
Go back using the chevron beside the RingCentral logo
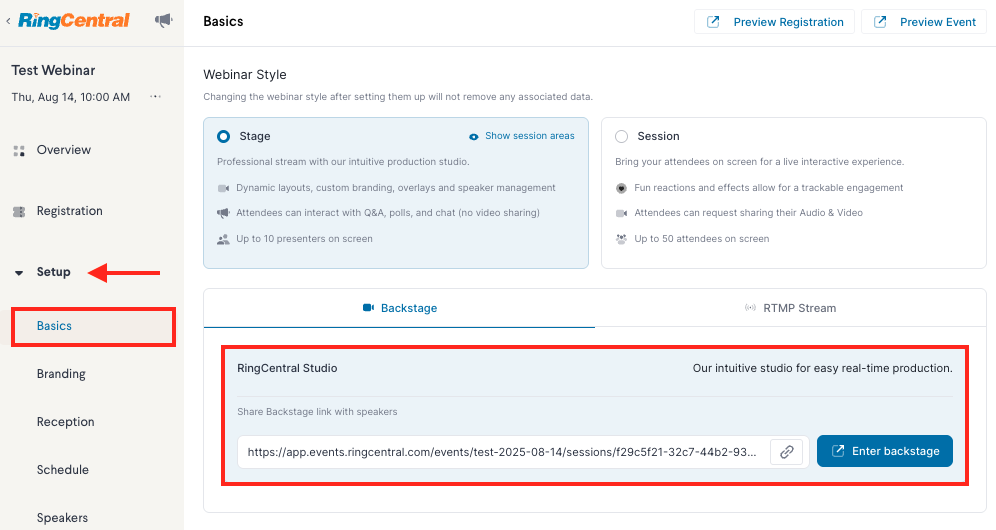pyautogui.click(x=8, y=21)
